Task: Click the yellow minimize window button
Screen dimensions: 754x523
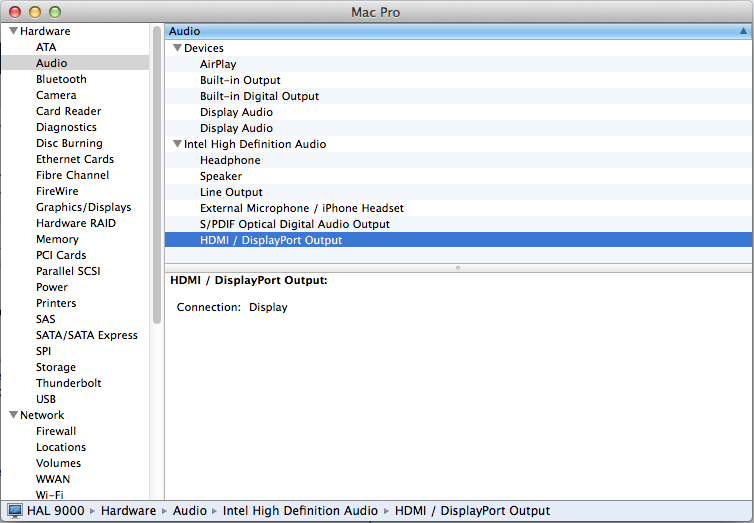Action: pos(35,12)
